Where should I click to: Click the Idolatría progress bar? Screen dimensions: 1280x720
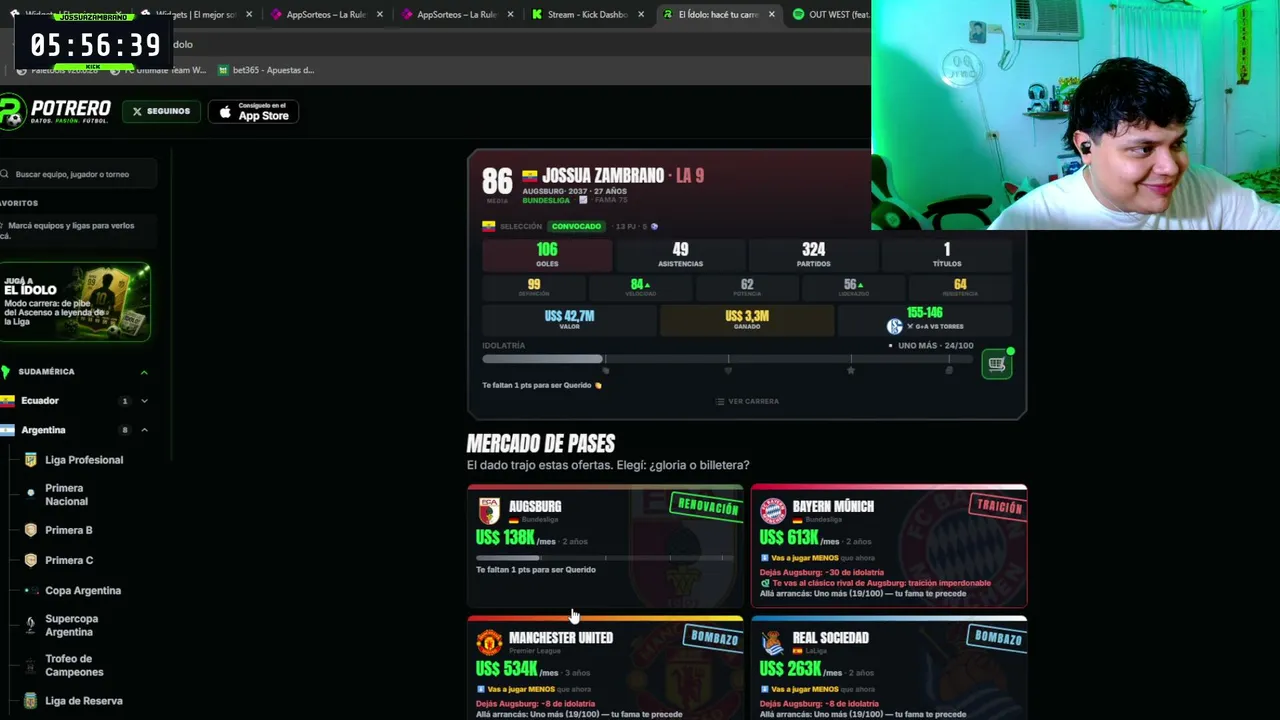click(727, 359)
